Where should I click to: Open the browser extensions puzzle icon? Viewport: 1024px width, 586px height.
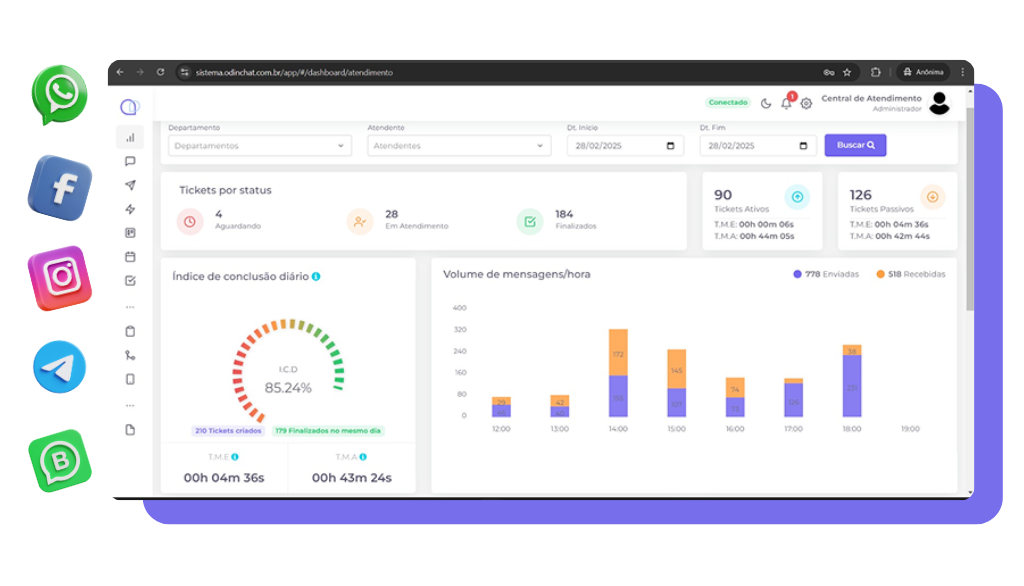click(x=876, y=73)
